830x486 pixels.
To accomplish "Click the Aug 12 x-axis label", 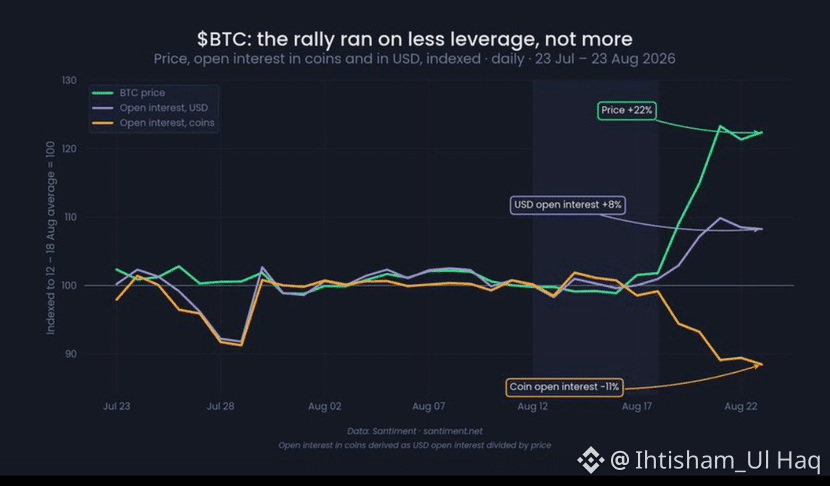I will pos(533,407).
